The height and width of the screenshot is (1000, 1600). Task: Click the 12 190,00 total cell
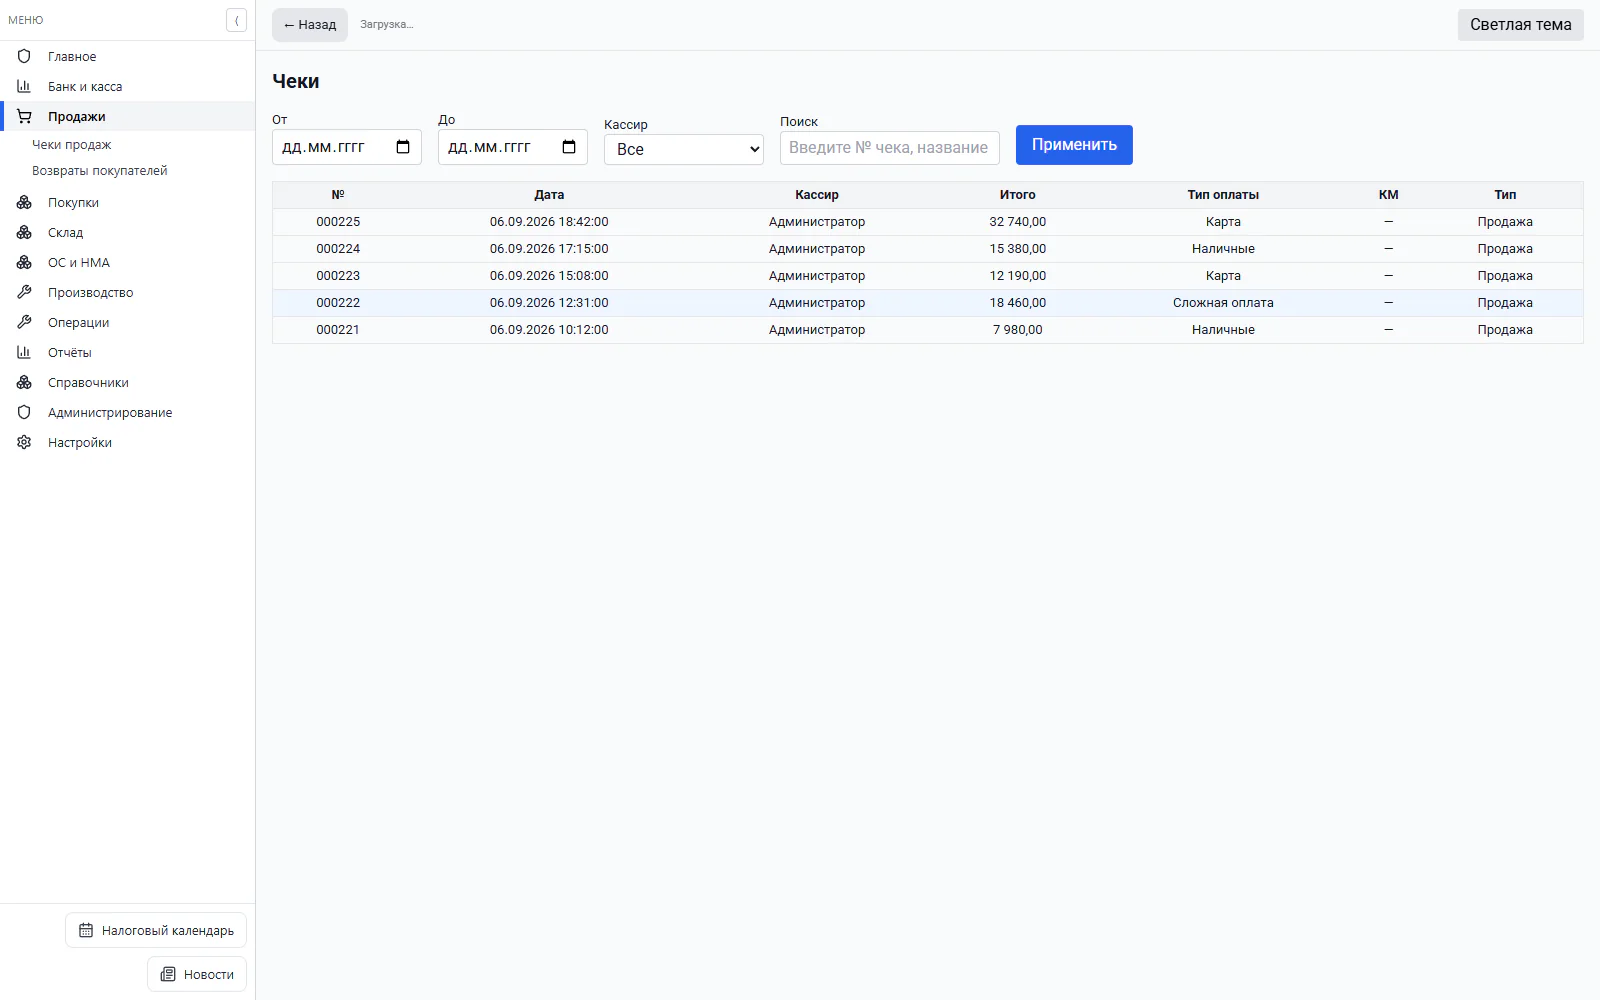click(x=1018, y=276)
